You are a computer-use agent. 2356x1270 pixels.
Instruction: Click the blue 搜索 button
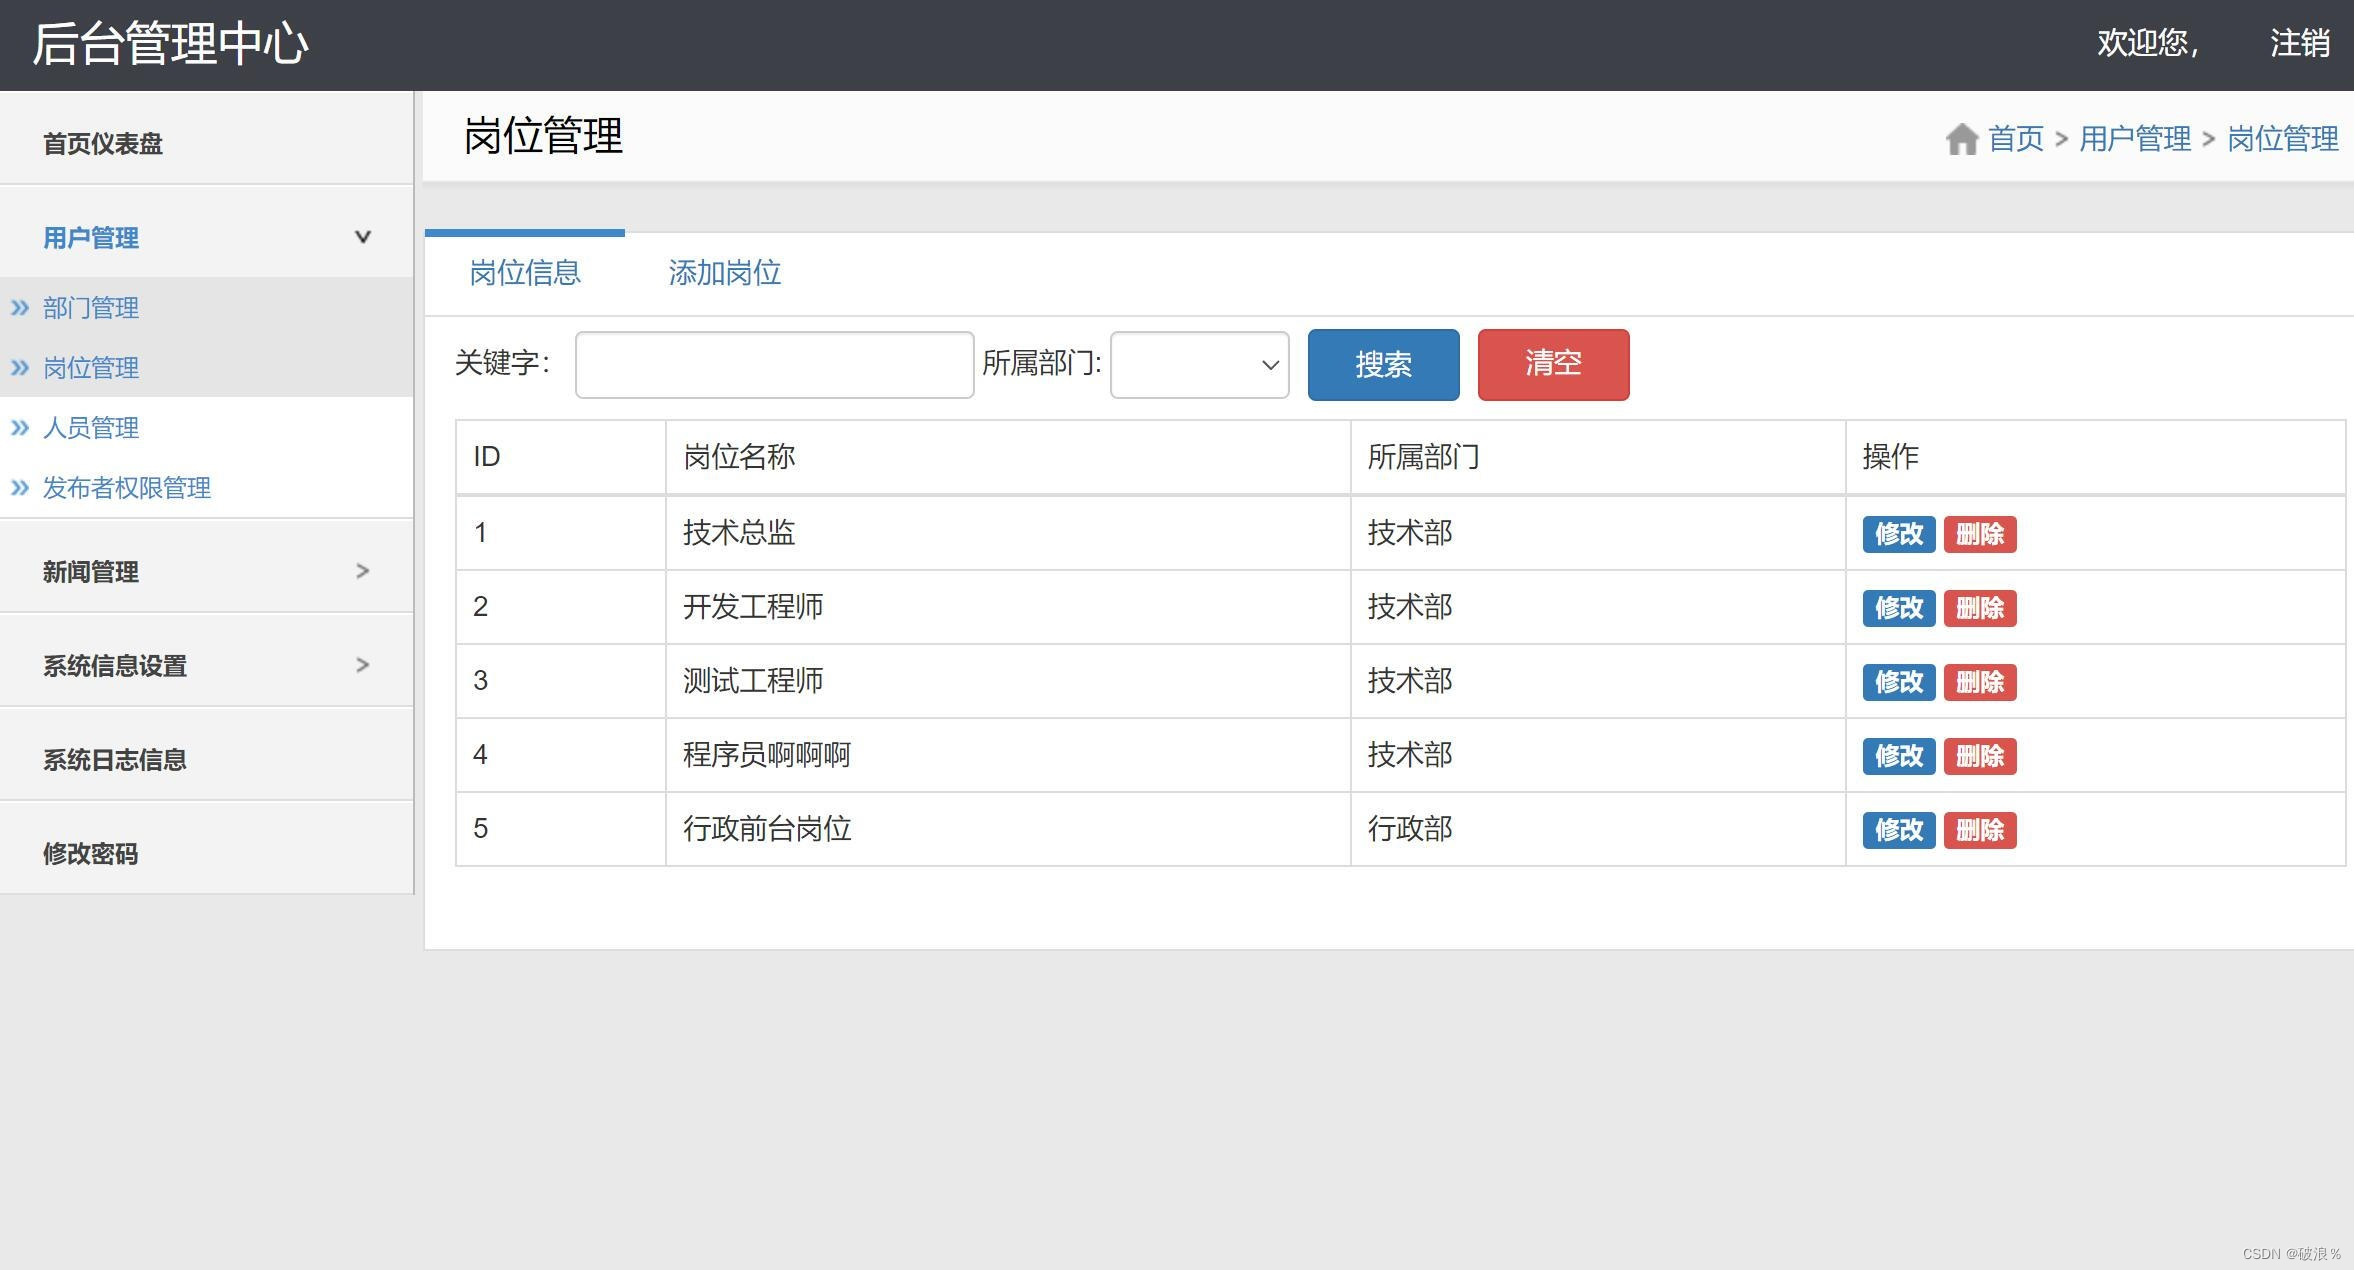[x=1383, y=365]
